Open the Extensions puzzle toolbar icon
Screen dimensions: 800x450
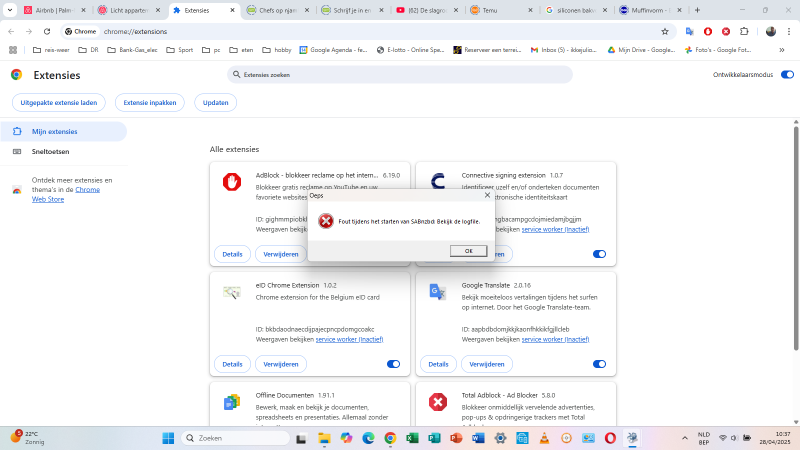[x=744, y=32]
